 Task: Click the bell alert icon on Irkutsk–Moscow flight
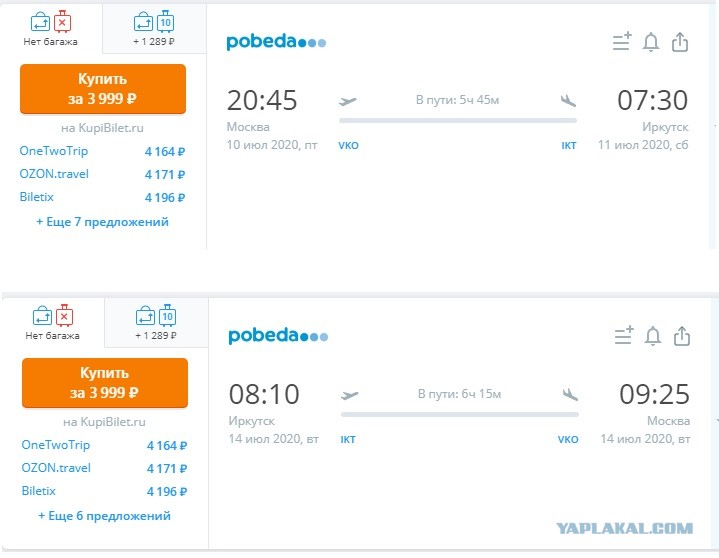(x=653, y=337)
